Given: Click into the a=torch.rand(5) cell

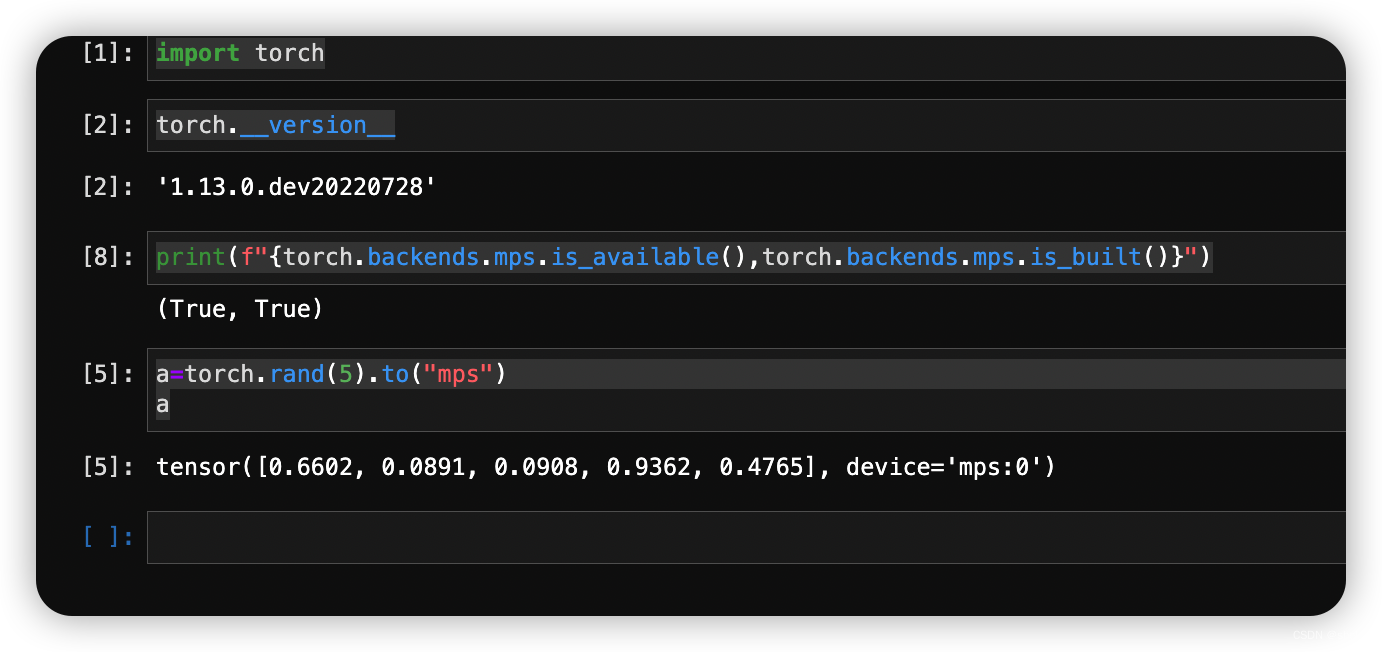Looking at the screenshot, I should (746, 390).
